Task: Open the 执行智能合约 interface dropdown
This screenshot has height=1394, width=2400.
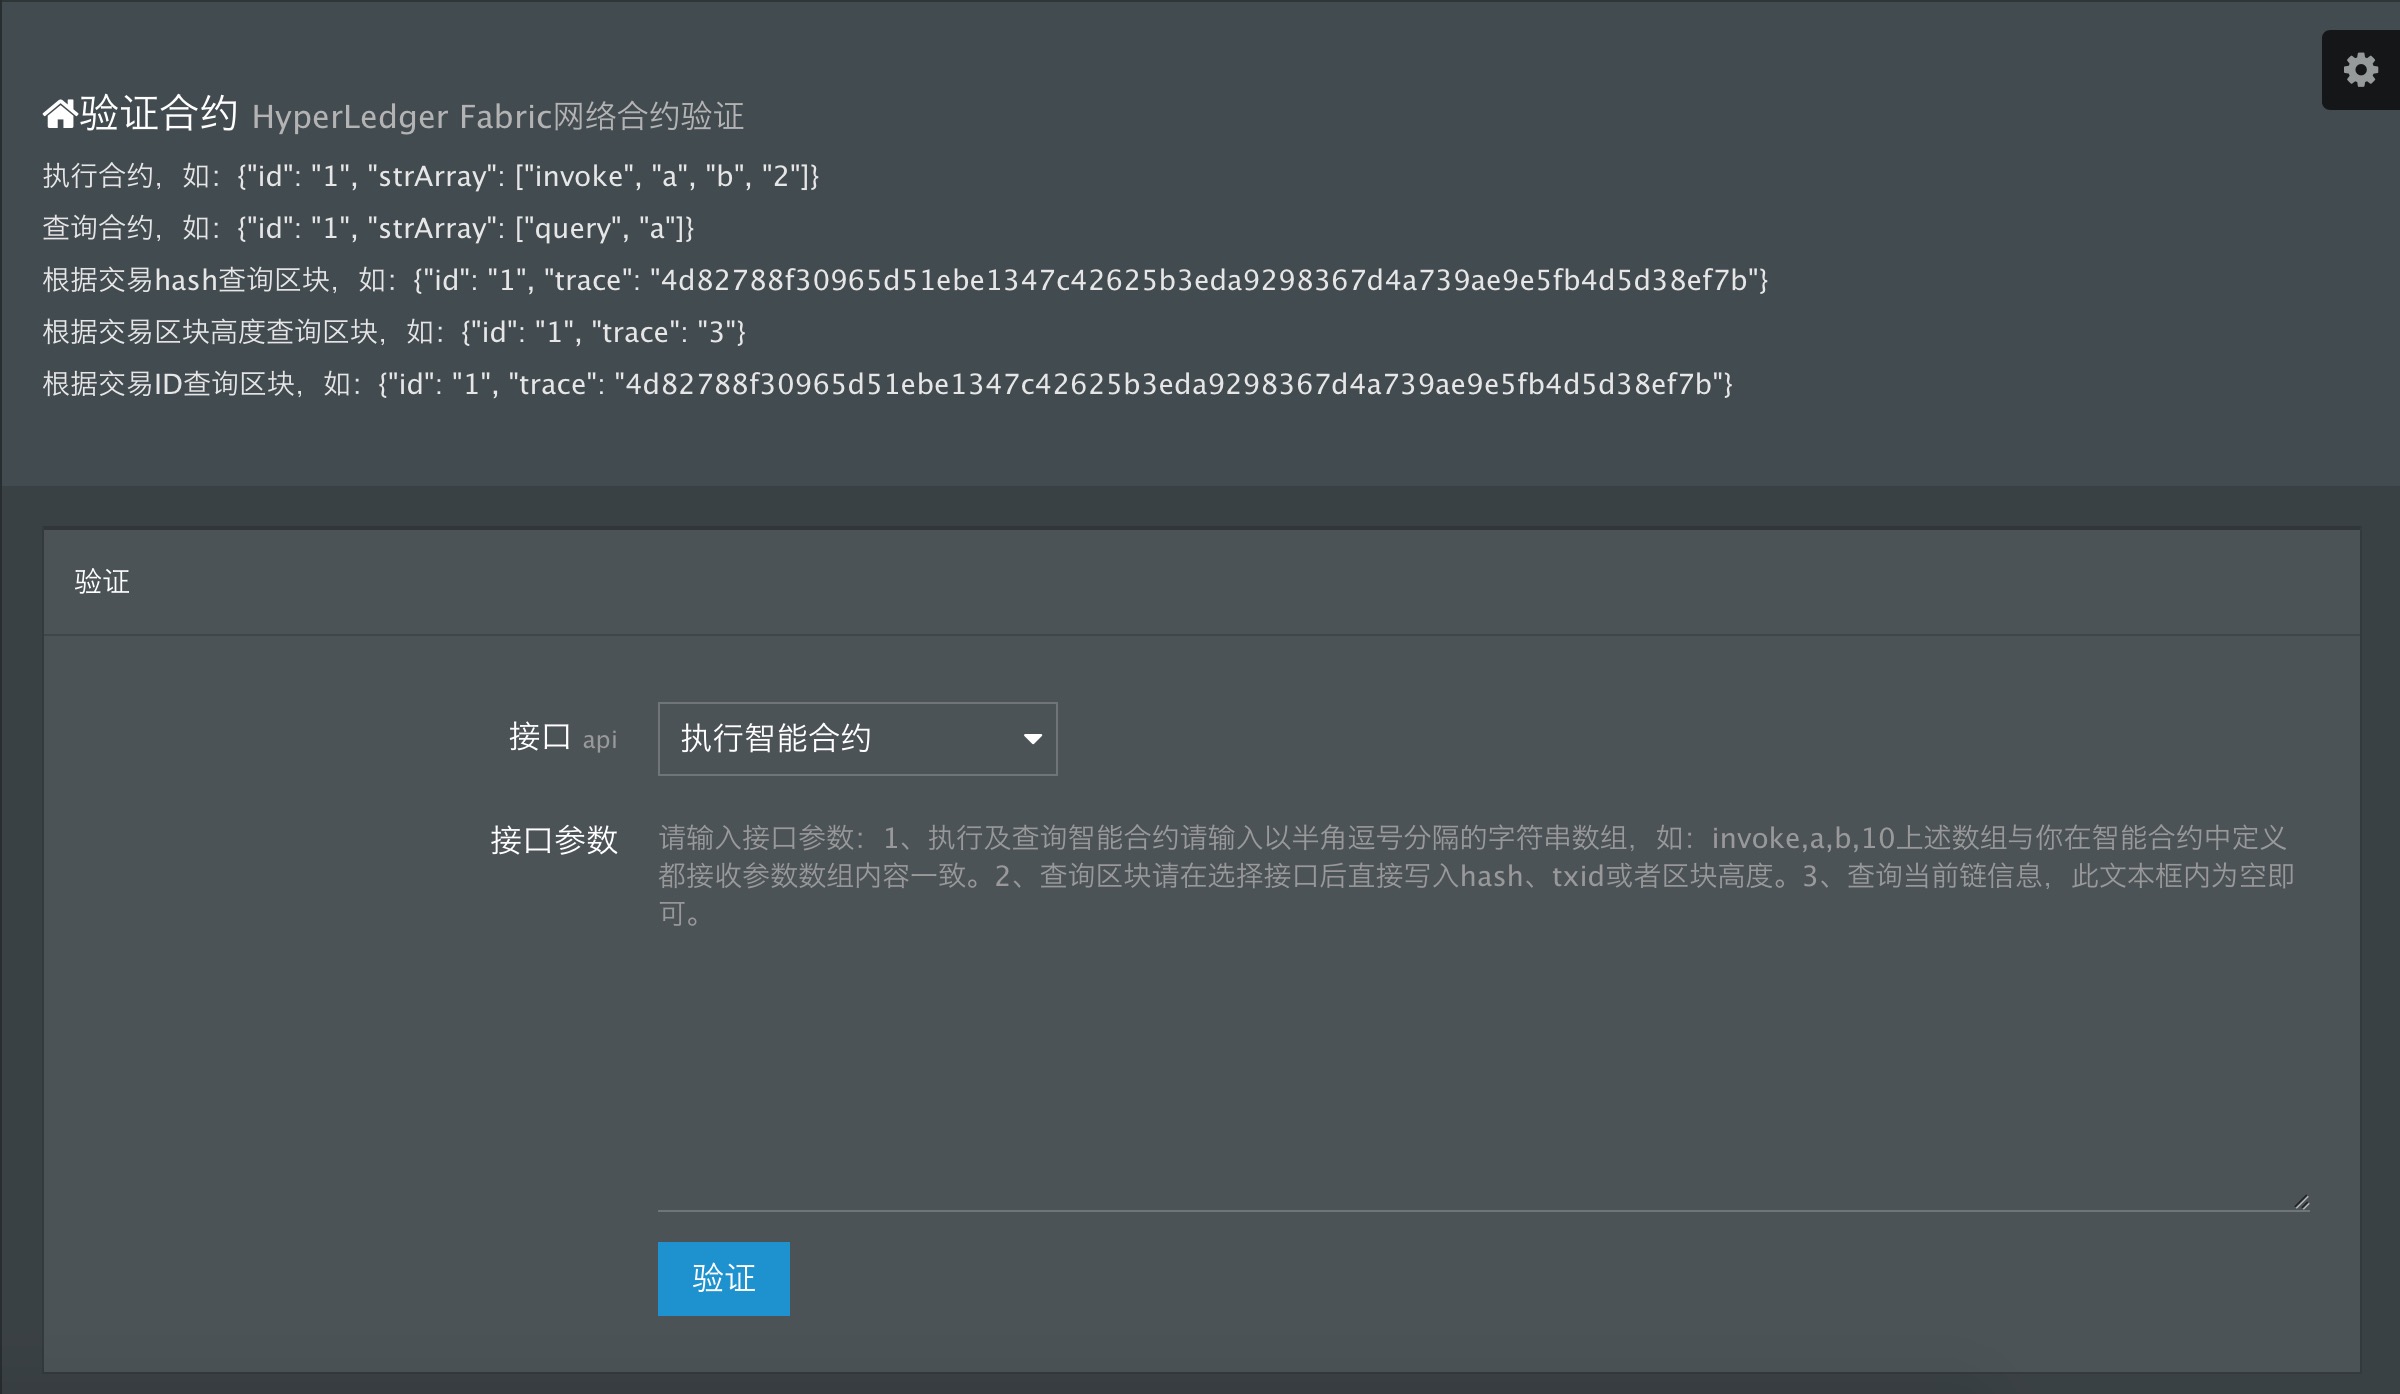Action: point(856,739)
